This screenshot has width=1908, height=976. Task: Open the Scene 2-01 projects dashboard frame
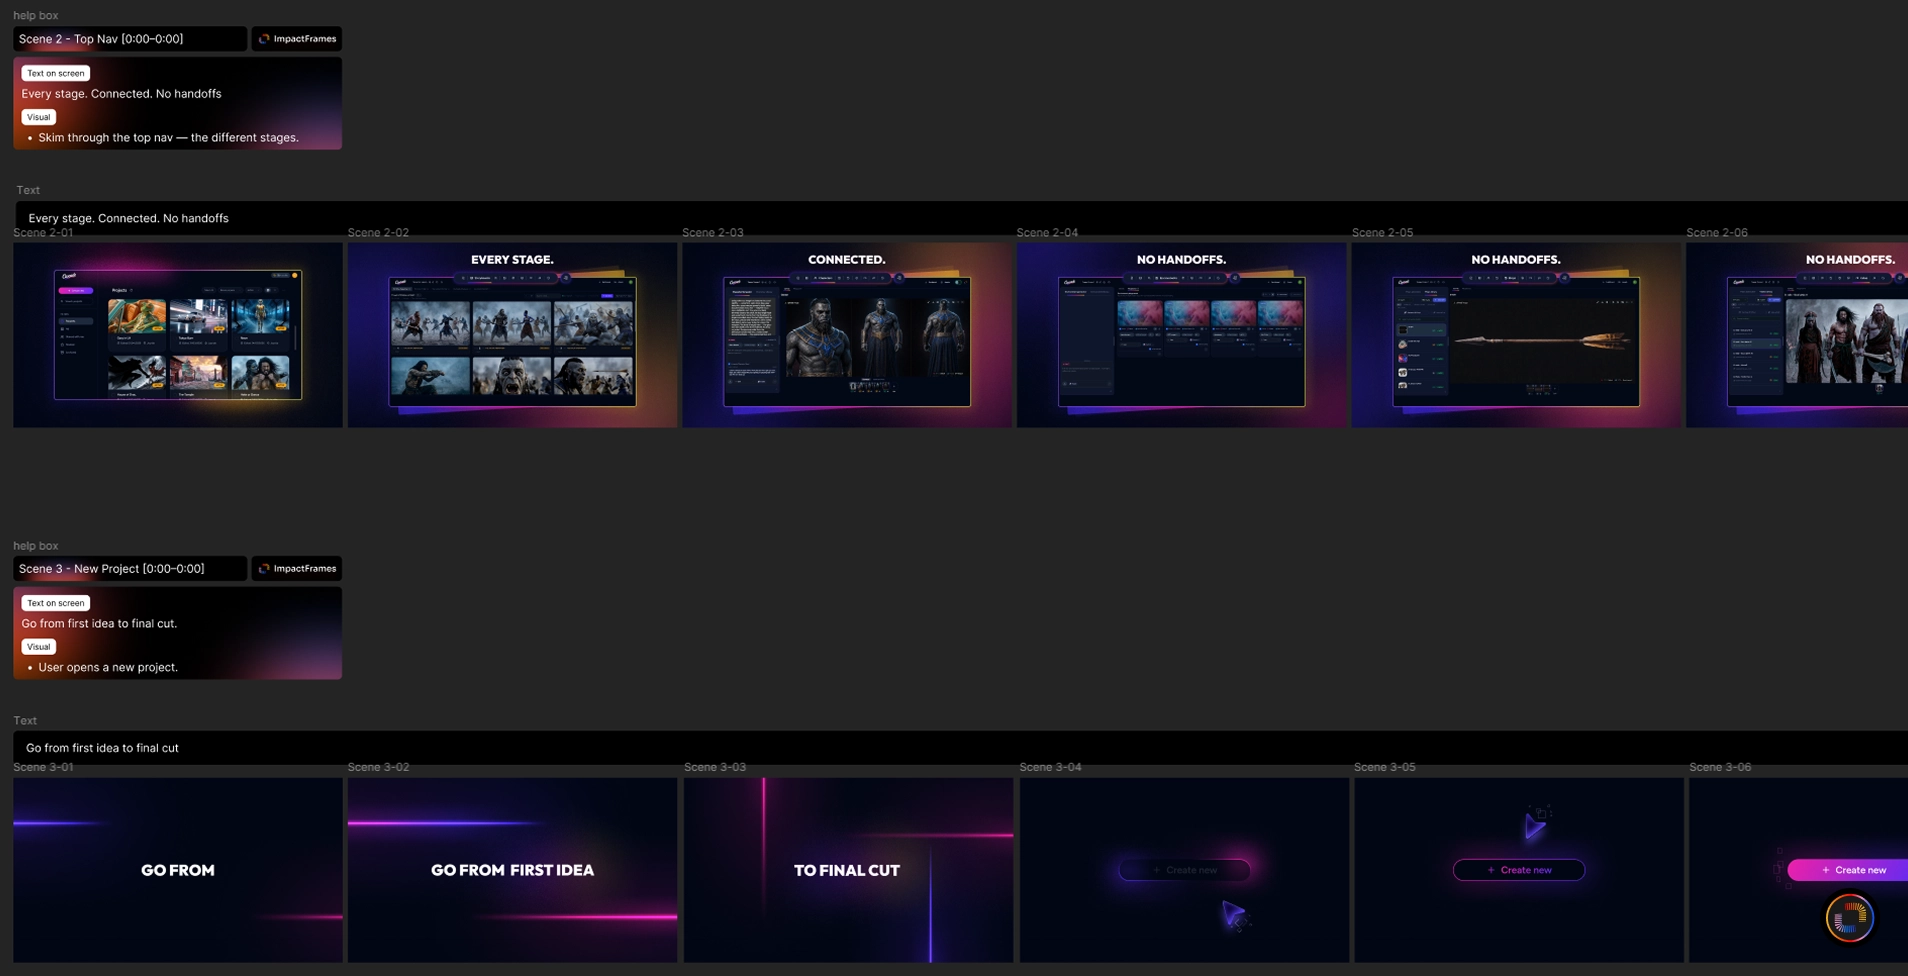click(x=178, y=335)
